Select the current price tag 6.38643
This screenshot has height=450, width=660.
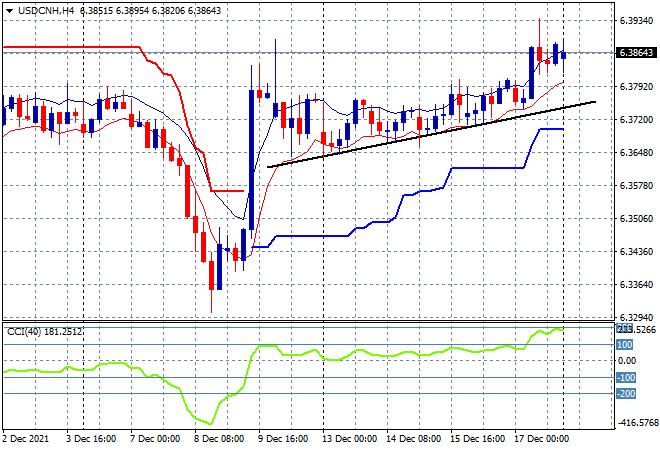tap(637, 53)
